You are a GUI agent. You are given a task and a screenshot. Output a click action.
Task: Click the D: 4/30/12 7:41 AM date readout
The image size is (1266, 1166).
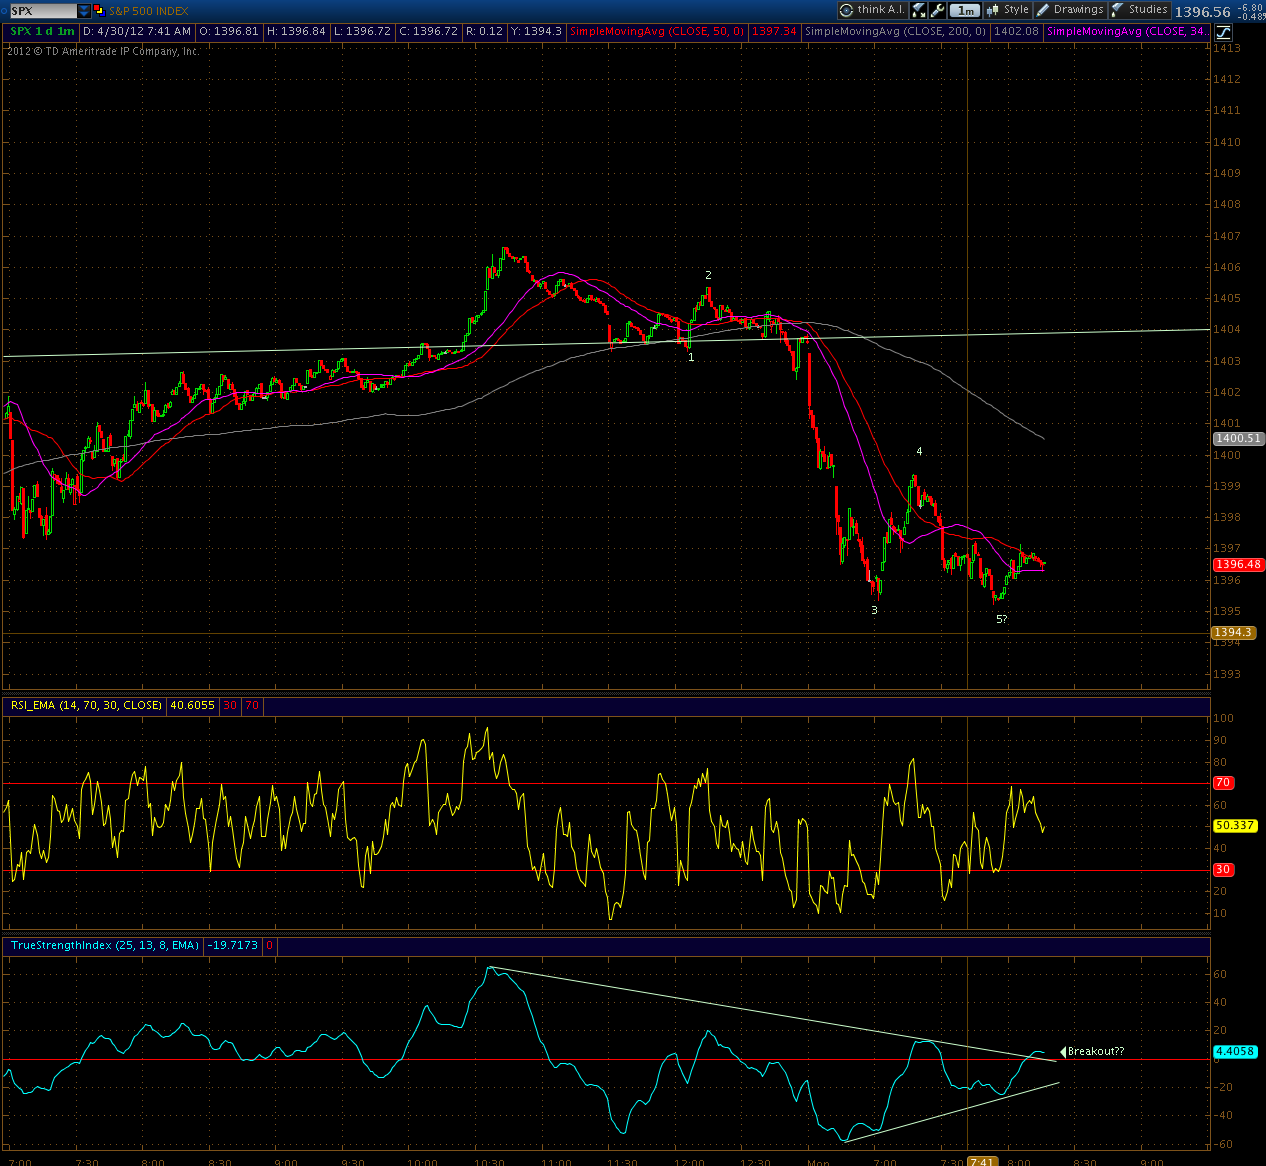[137, 31]
